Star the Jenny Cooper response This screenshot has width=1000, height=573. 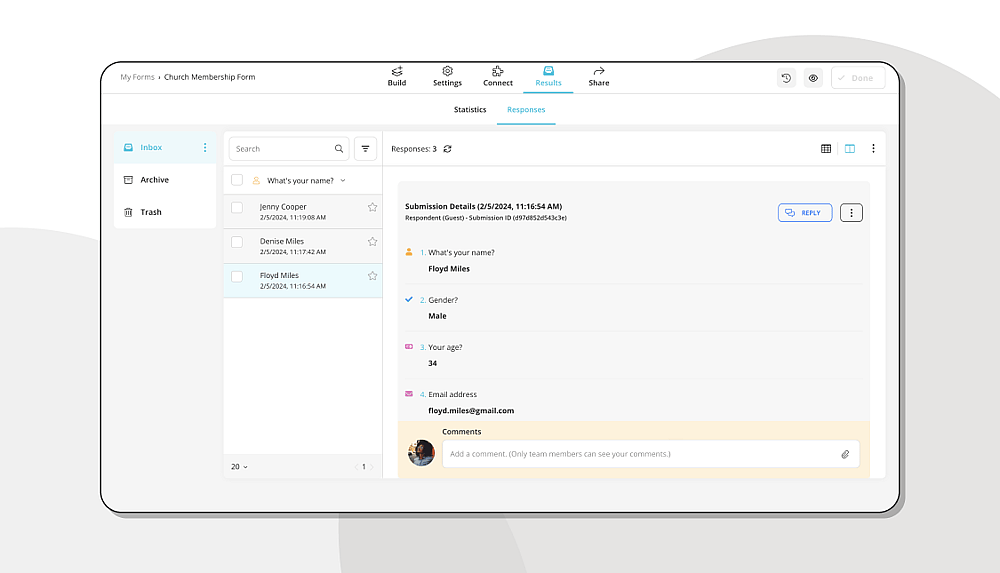point(372,207)
